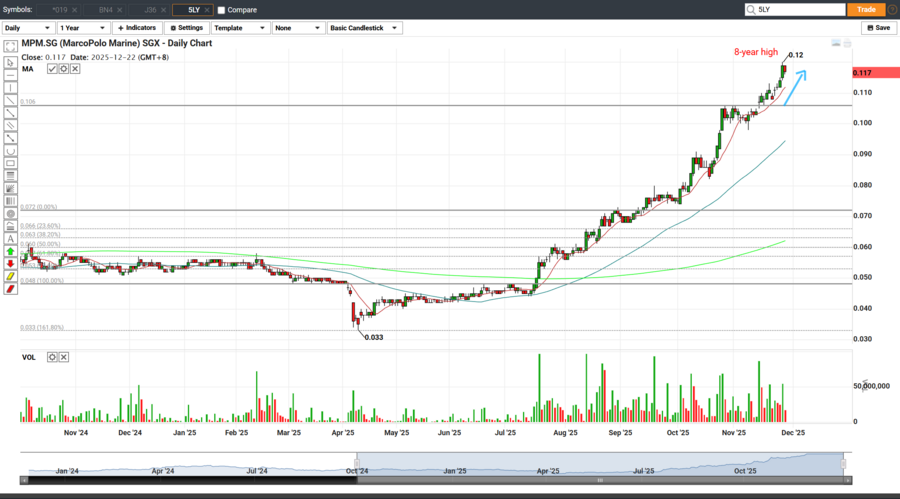Pick the green up arrow marker tool
Image resolution: width=900 pixels, height=499 pixels.
pos(10,251)
